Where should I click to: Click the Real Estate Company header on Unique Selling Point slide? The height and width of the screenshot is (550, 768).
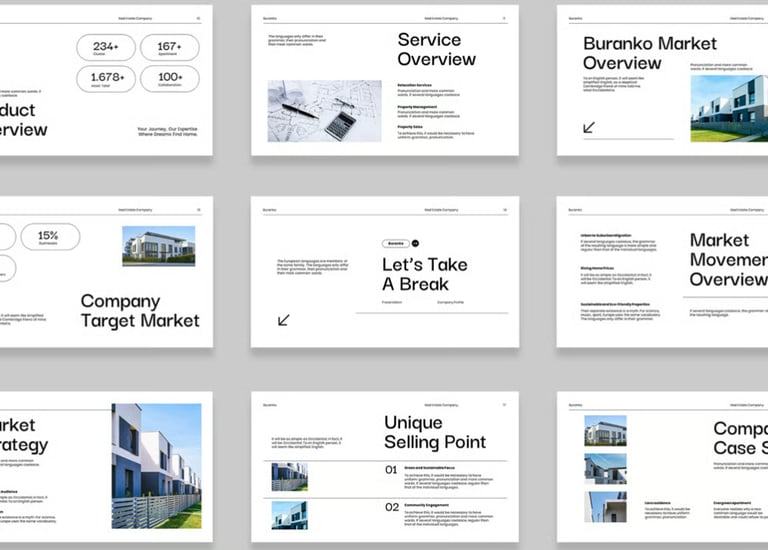[x=441, y=405]
